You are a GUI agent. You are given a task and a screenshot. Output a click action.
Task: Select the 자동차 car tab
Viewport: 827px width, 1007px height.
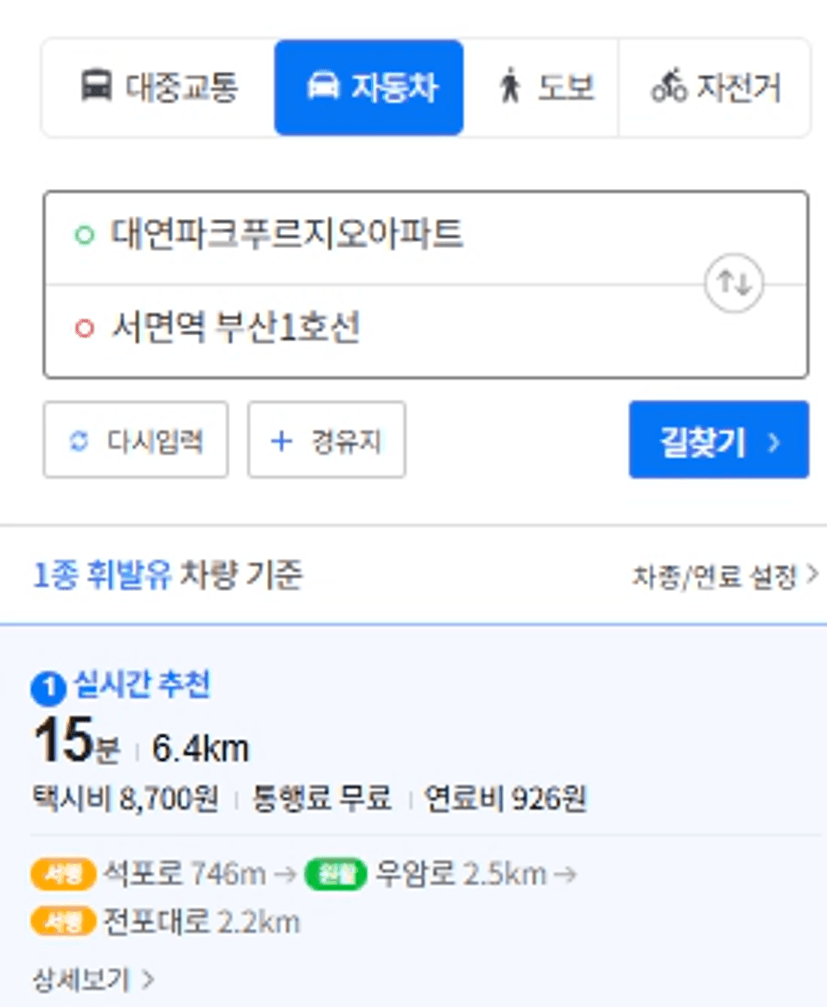369,87
